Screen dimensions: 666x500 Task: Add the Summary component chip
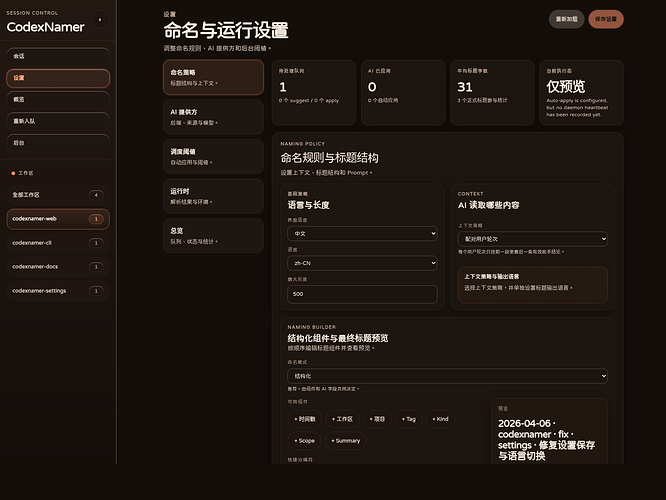pos(346,441)
